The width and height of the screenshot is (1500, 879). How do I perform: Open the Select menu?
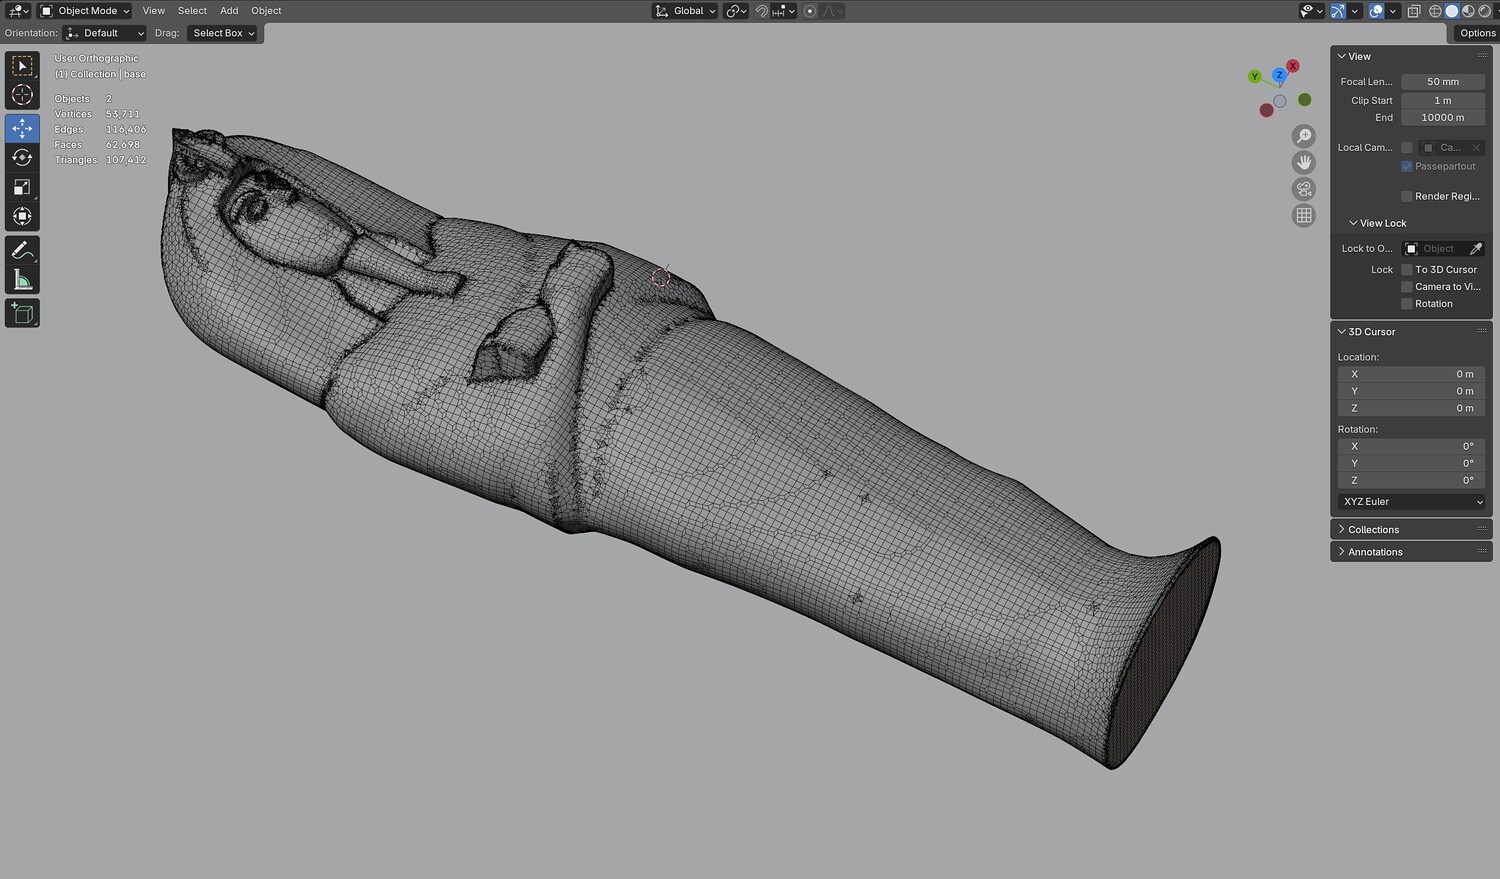click(x=192, y=11)
